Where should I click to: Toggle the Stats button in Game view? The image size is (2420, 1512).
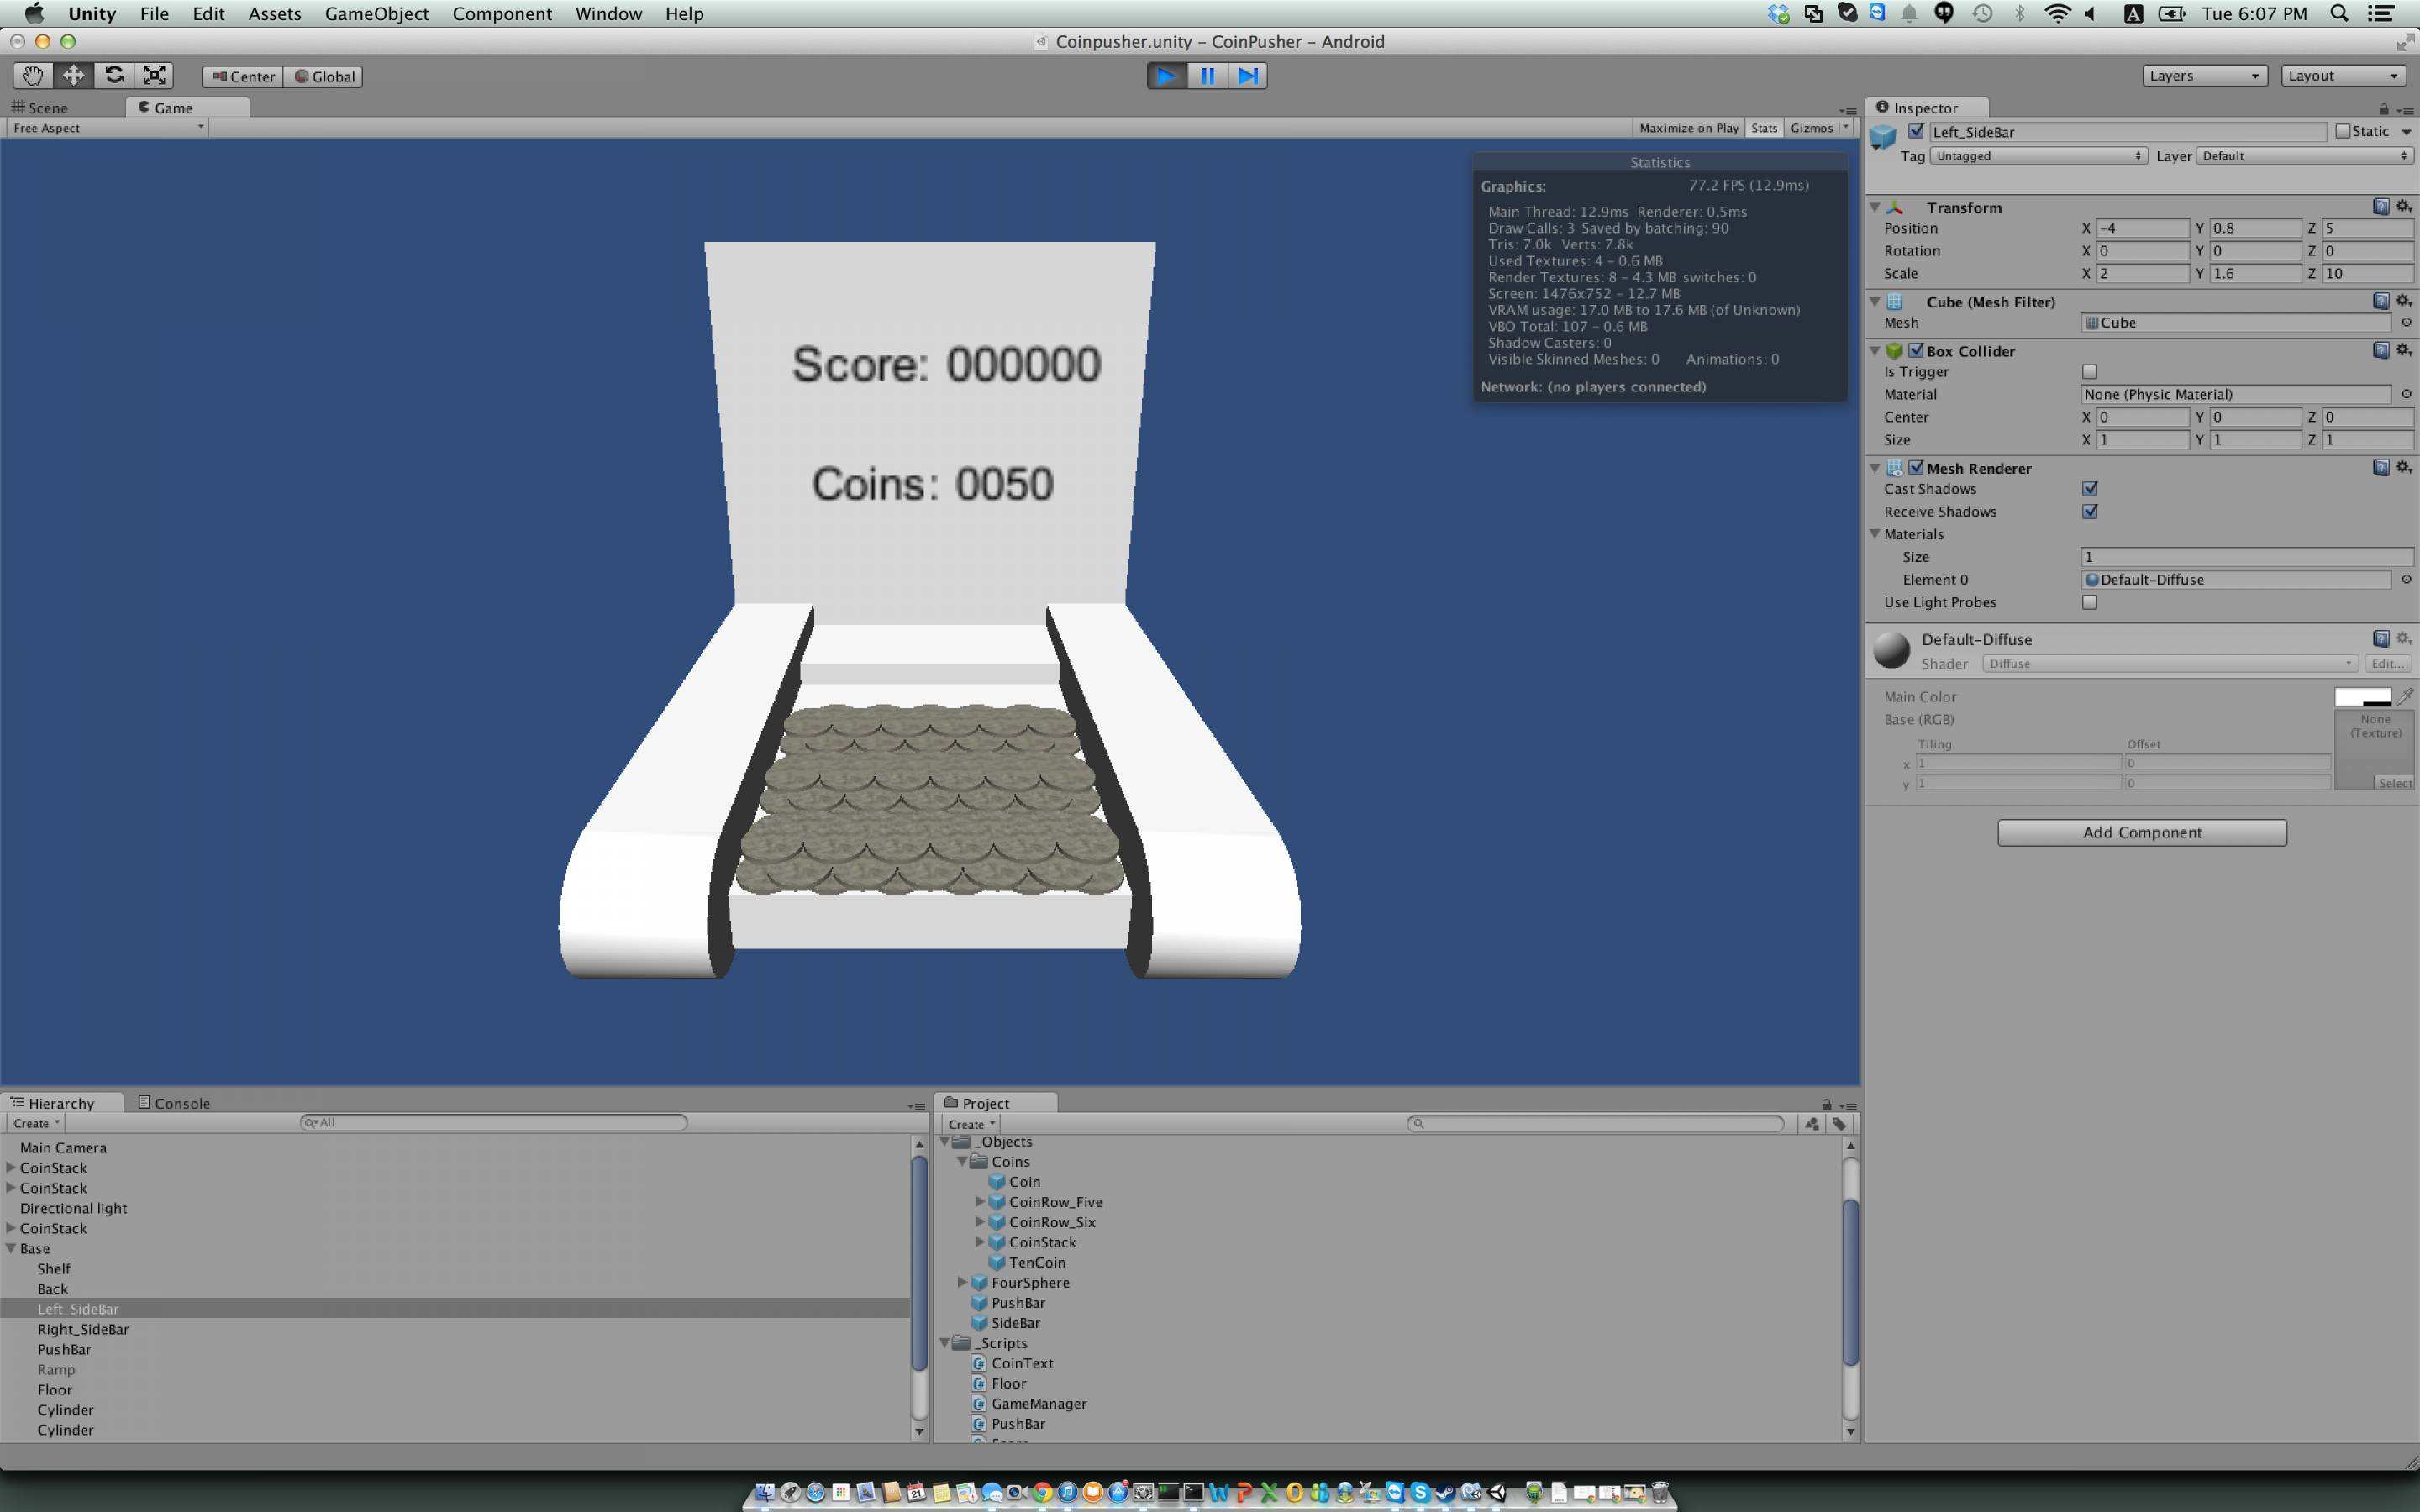point(1764,128)
